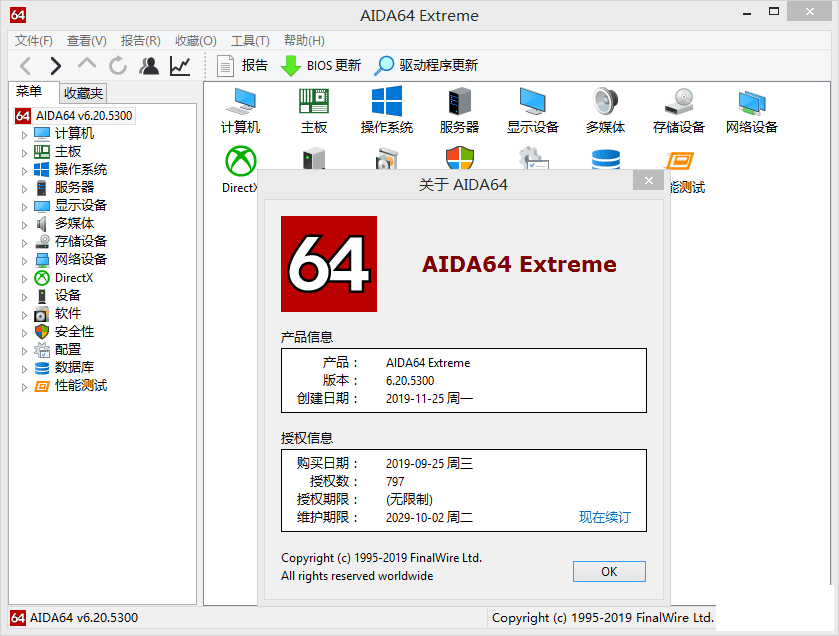Open 报告 report toolbar button
Screen dimensions: 839x636
[242, 66]
